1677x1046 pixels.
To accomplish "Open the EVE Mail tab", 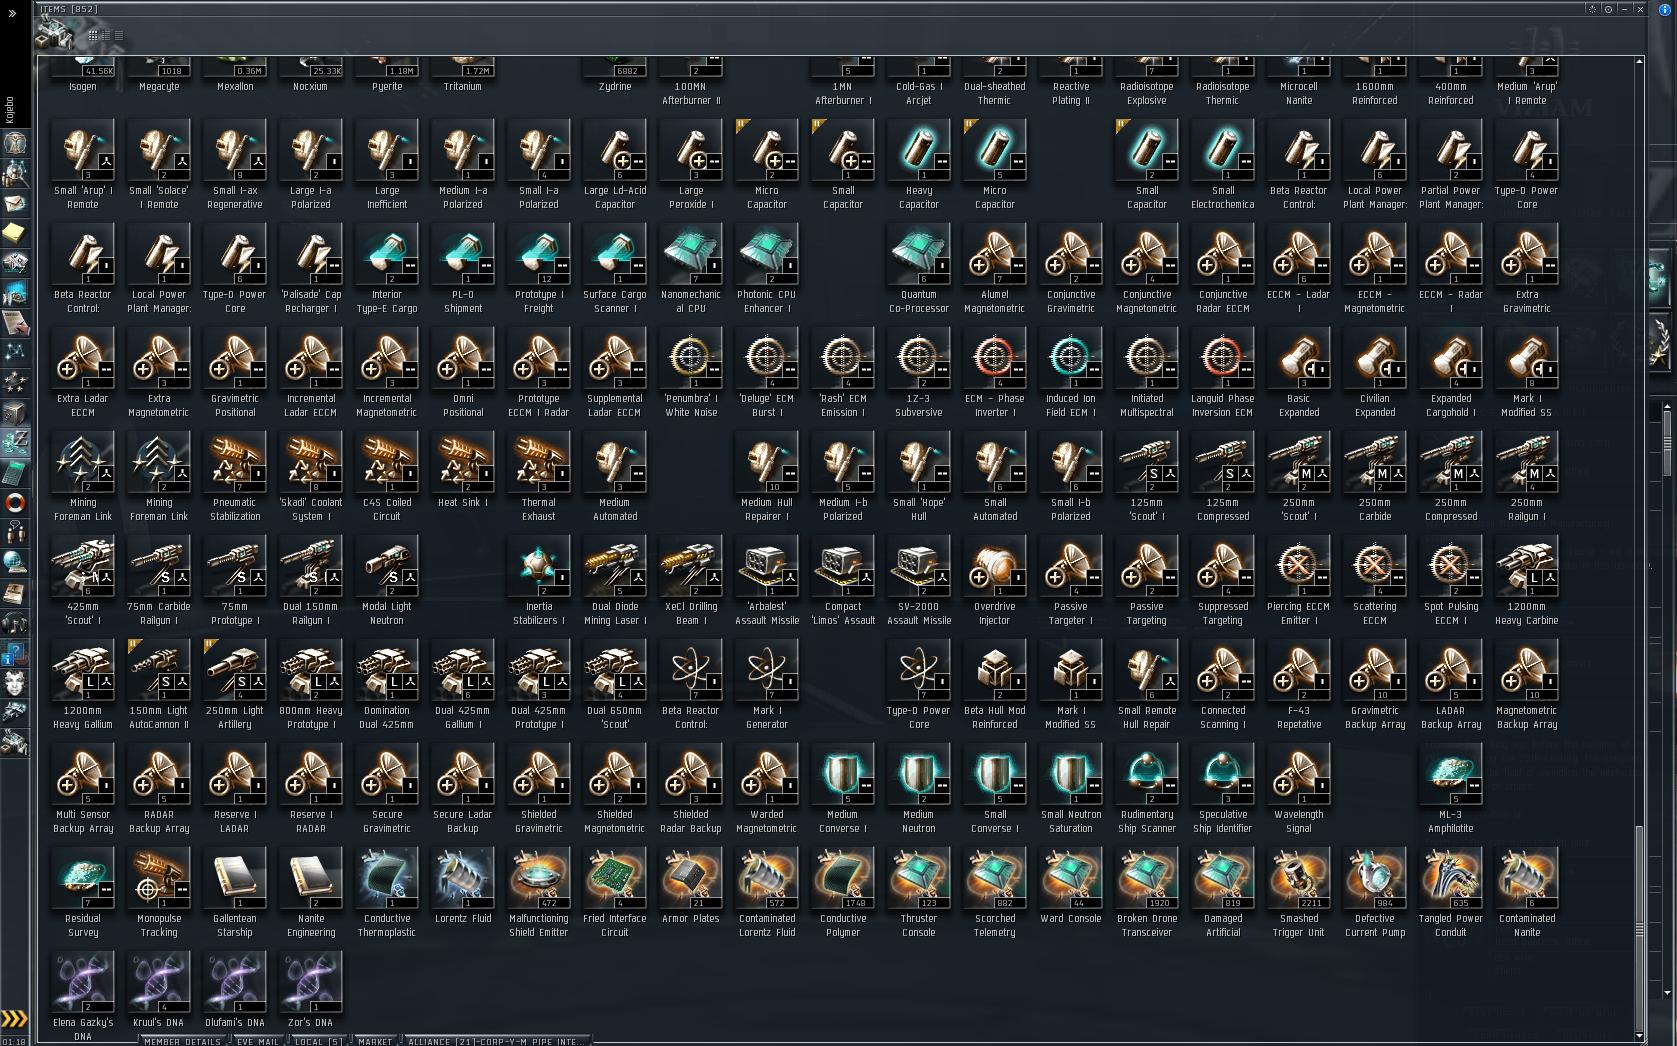I will [259, 1041].
